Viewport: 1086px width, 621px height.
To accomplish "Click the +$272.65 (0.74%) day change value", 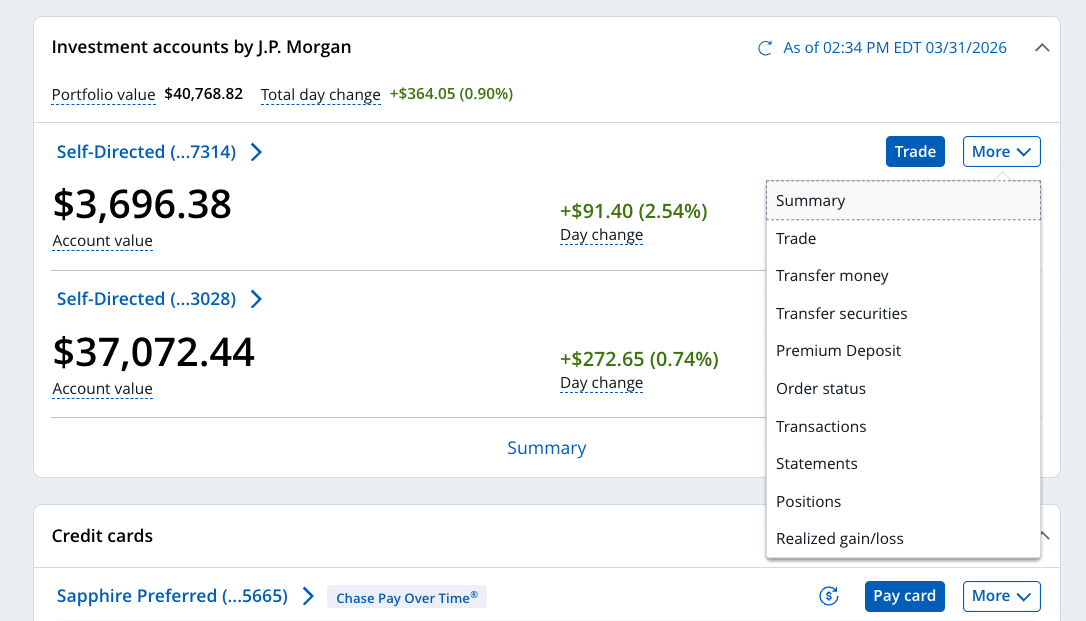I will coord(639,359).
